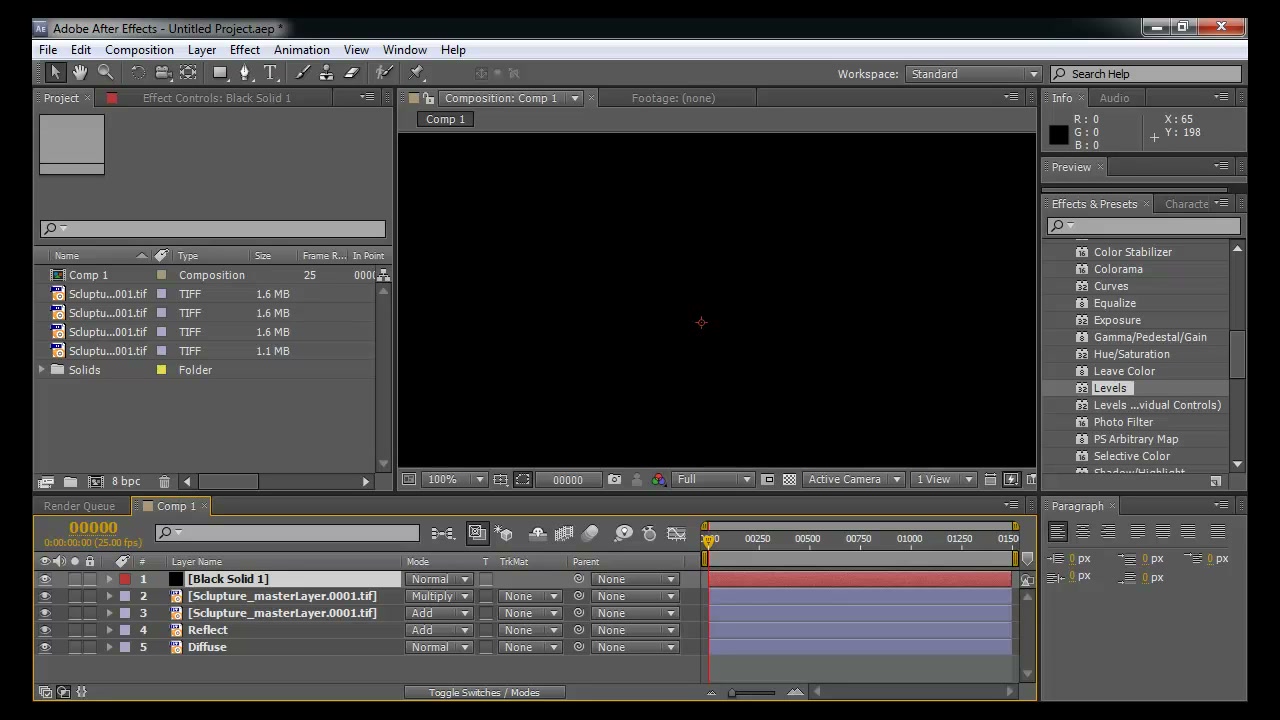Image resolution: width=1280 pixels, height=720 pixels.
Task: Hide the Black Solid 1 layer
Action: (45, 579)
